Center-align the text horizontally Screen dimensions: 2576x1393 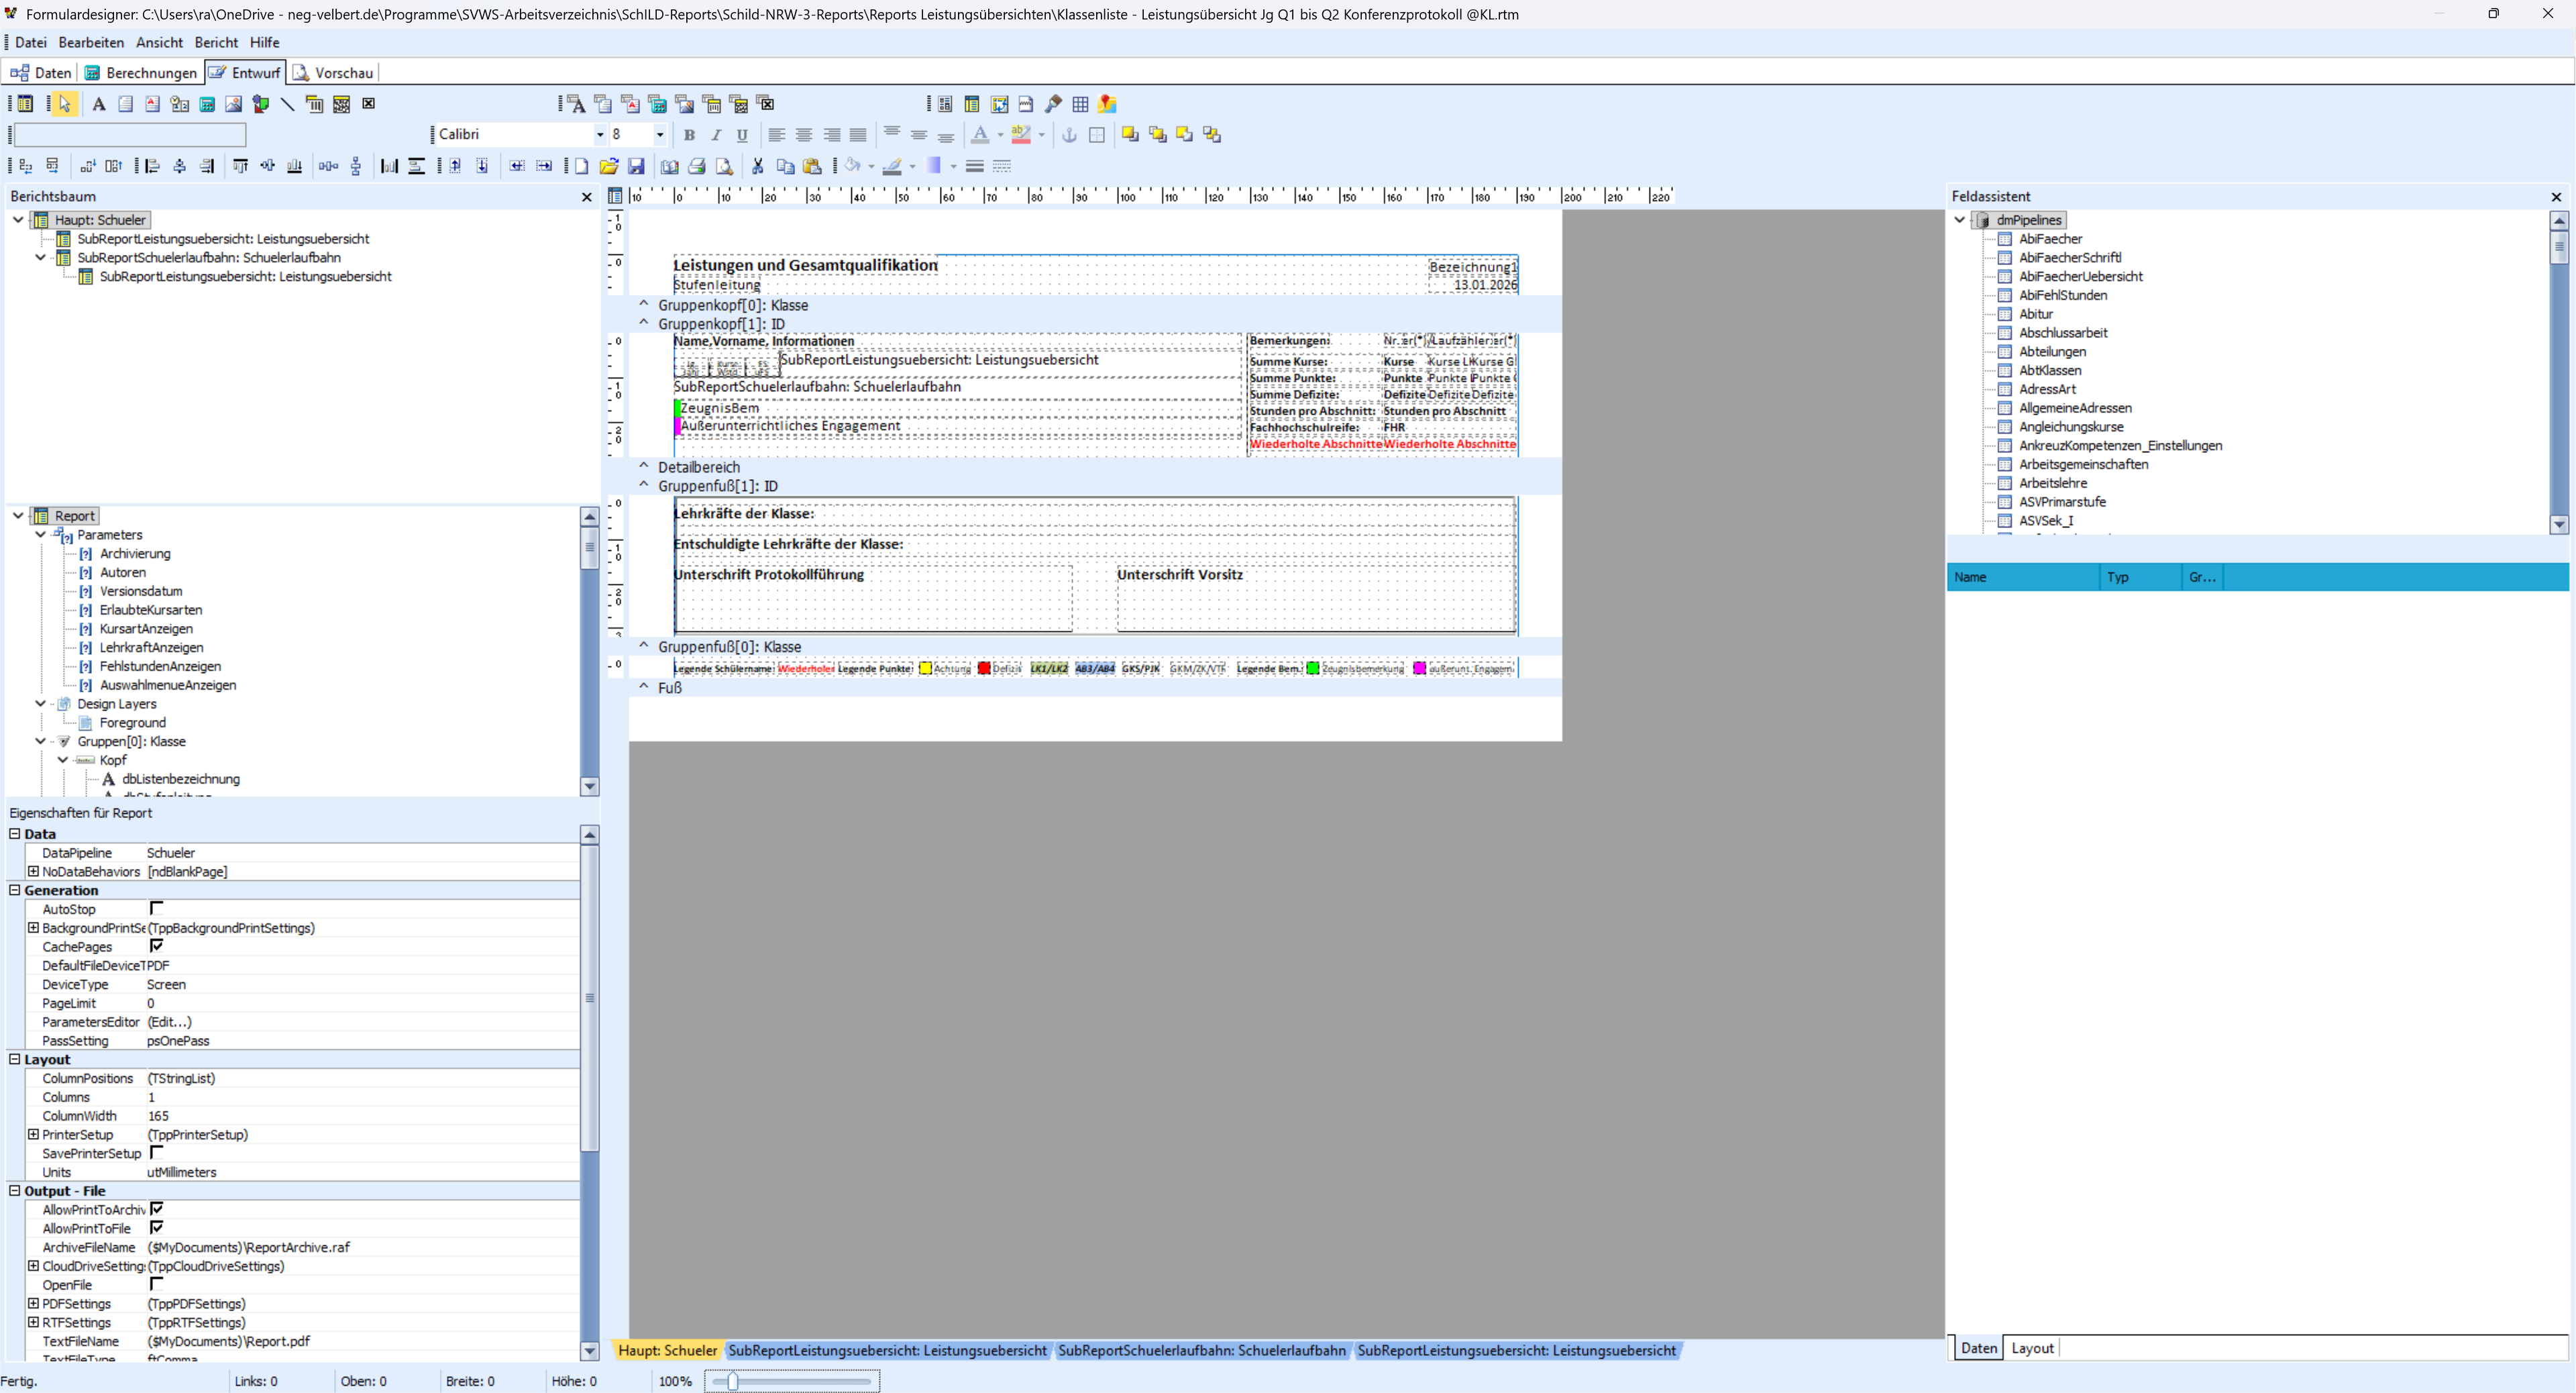click(x=804, y=135)
